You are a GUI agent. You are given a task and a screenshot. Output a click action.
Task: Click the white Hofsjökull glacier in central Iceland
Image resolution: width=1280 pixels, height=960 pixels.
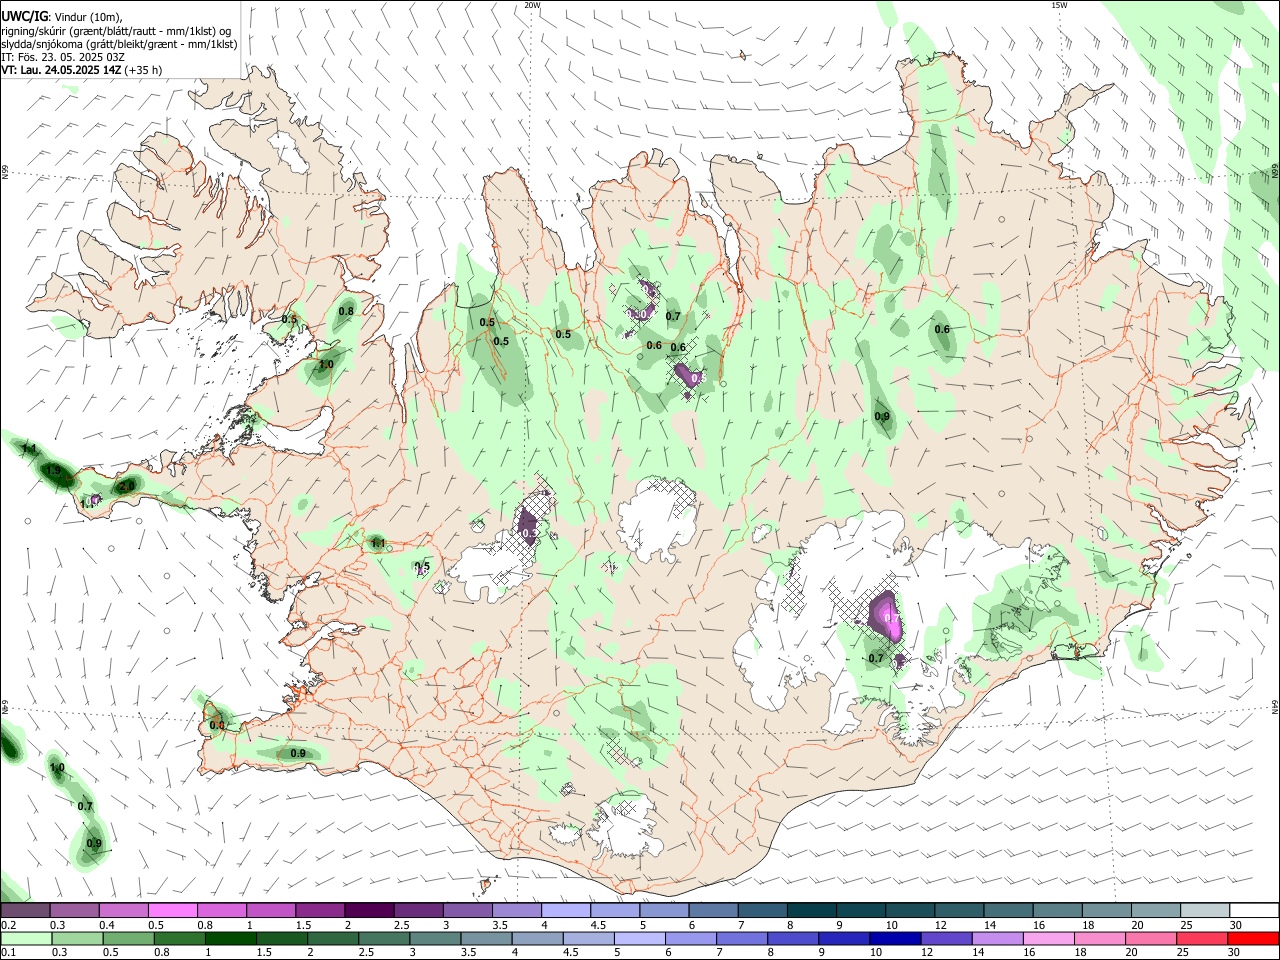pyautogui.click(x=657, y=517)
